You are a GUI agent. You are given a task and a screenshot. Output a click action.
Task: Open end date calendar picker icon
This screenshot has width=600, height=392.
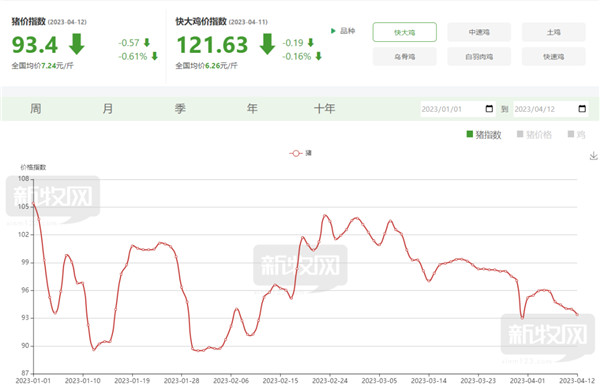(582, 109)
